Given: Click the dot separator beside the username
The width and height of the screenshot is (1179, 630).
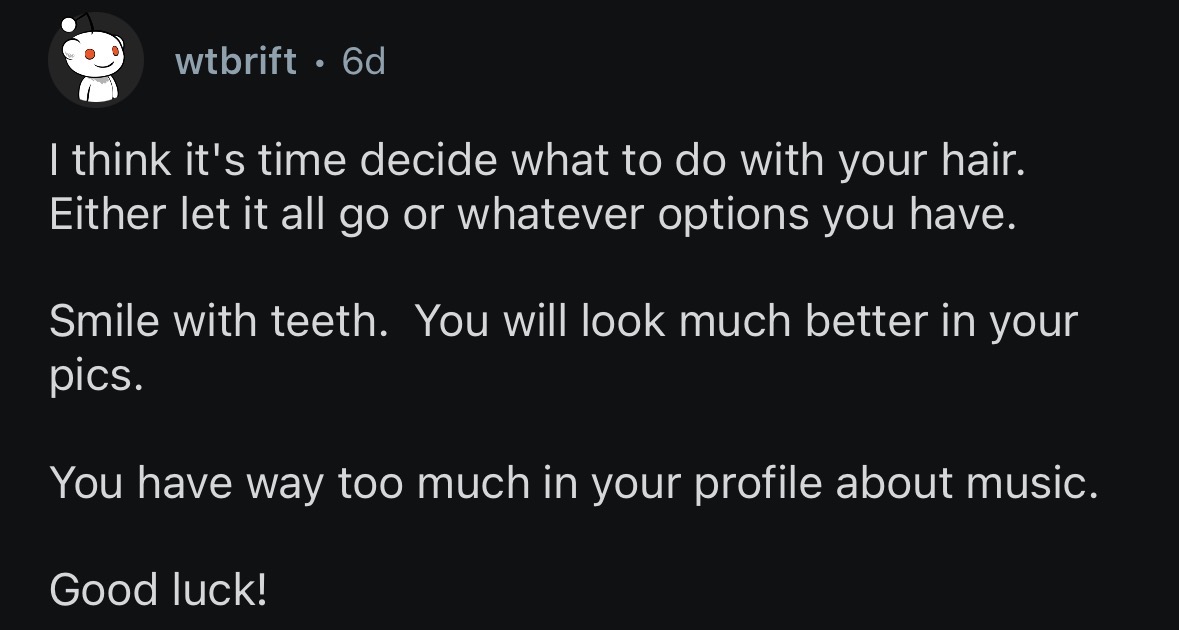Looking at the screenshot, I should pos(319,62).
